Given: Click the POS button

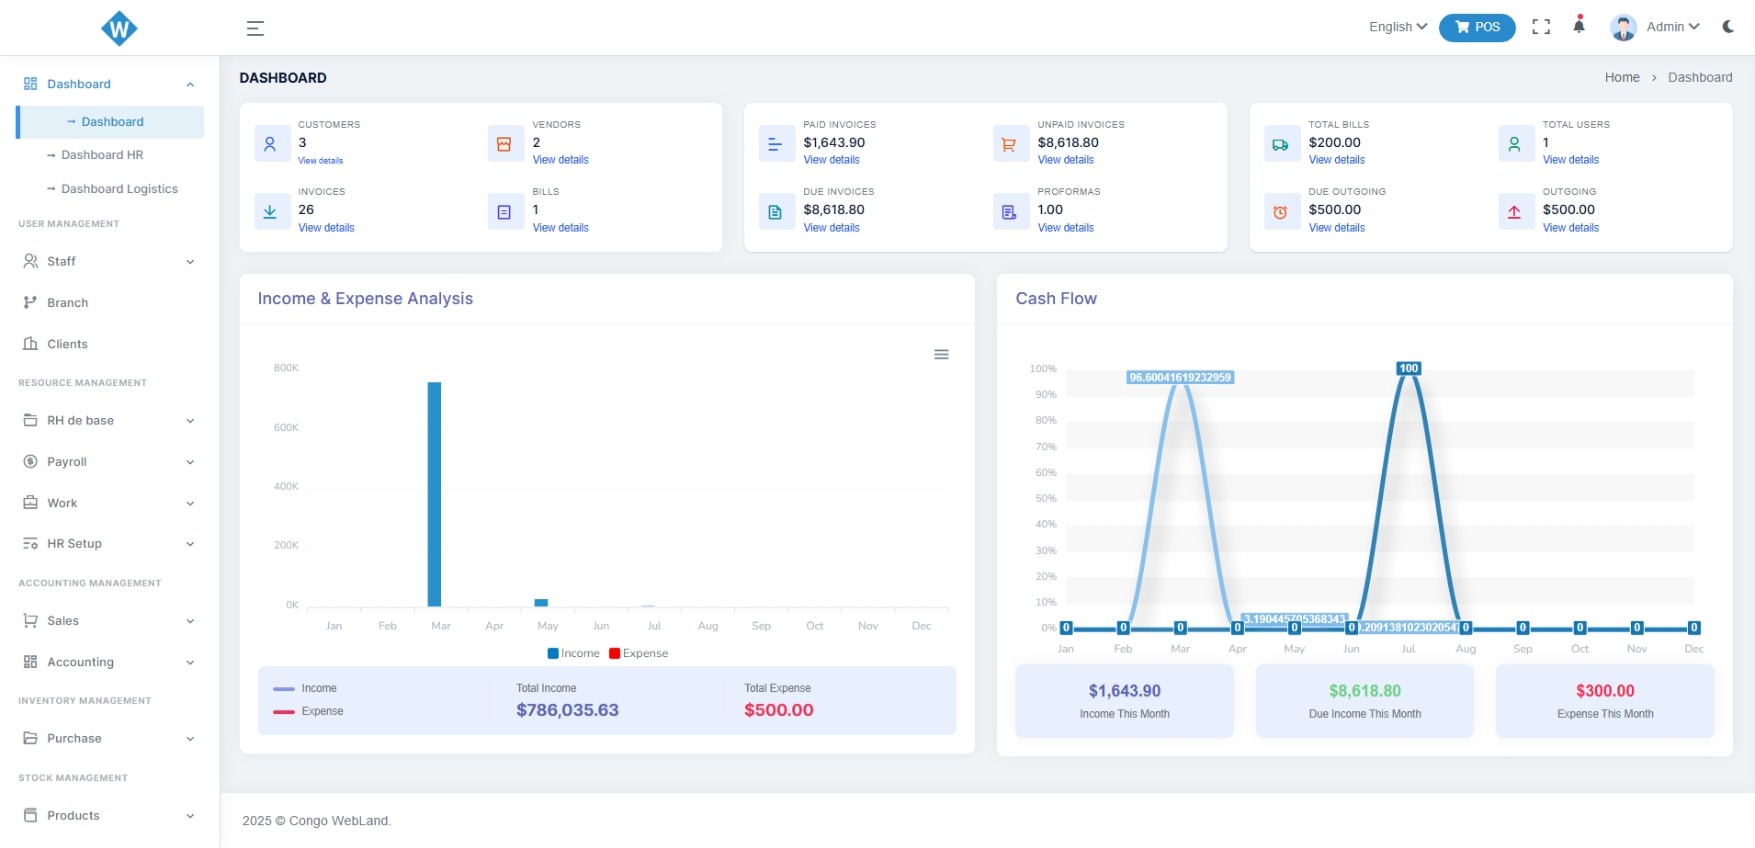Looking at the screenshot, I should [x=1477, y=27].
